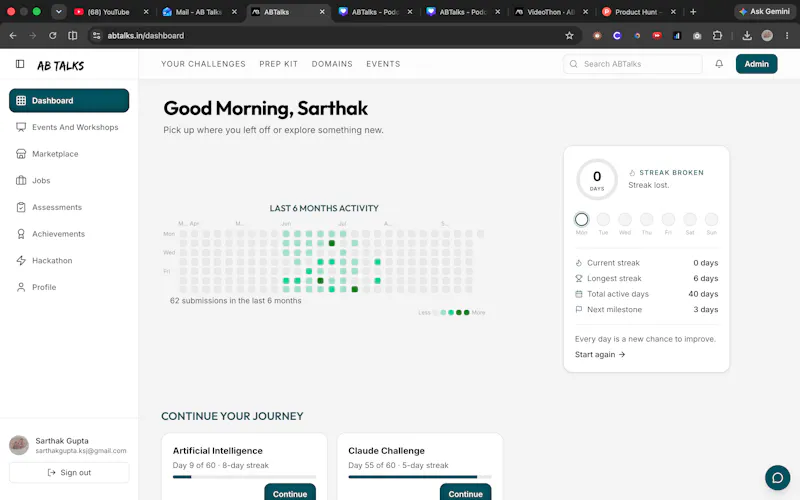This screenshot has width=800, height=500.
Task: Click the Admin button
Action: click(x=756, y=64)
